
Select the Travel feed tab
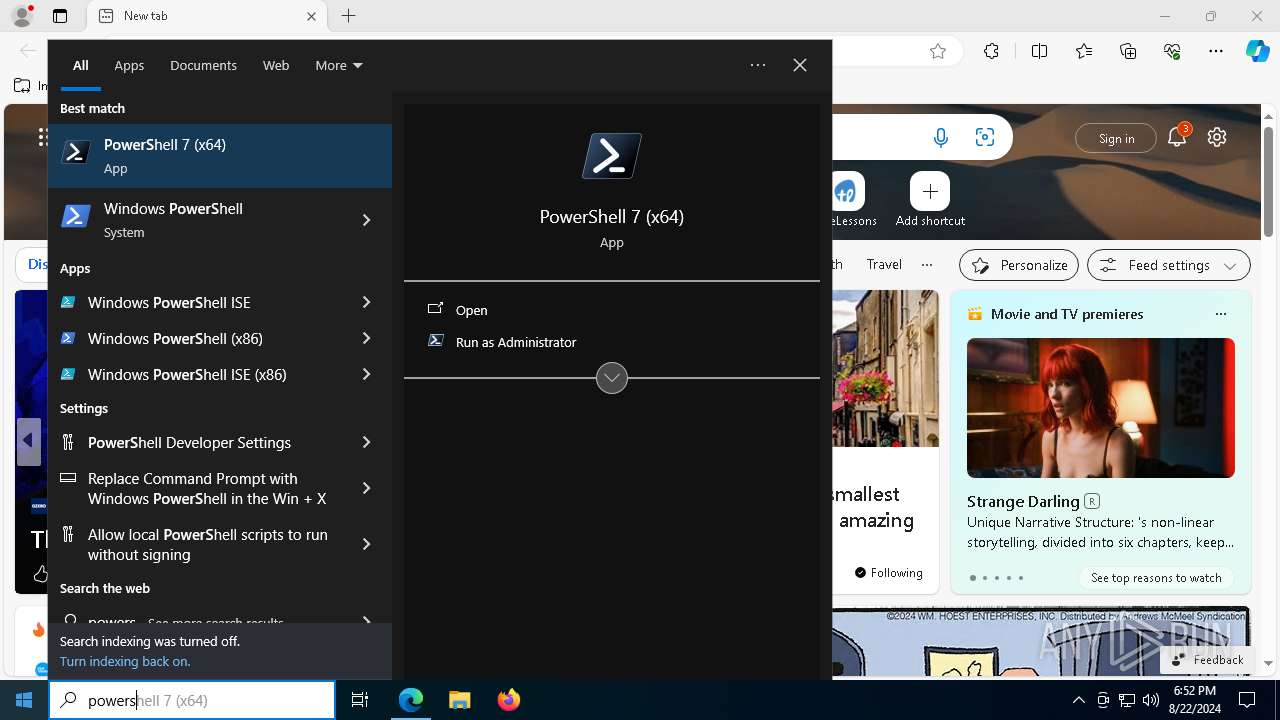point(884,264)
